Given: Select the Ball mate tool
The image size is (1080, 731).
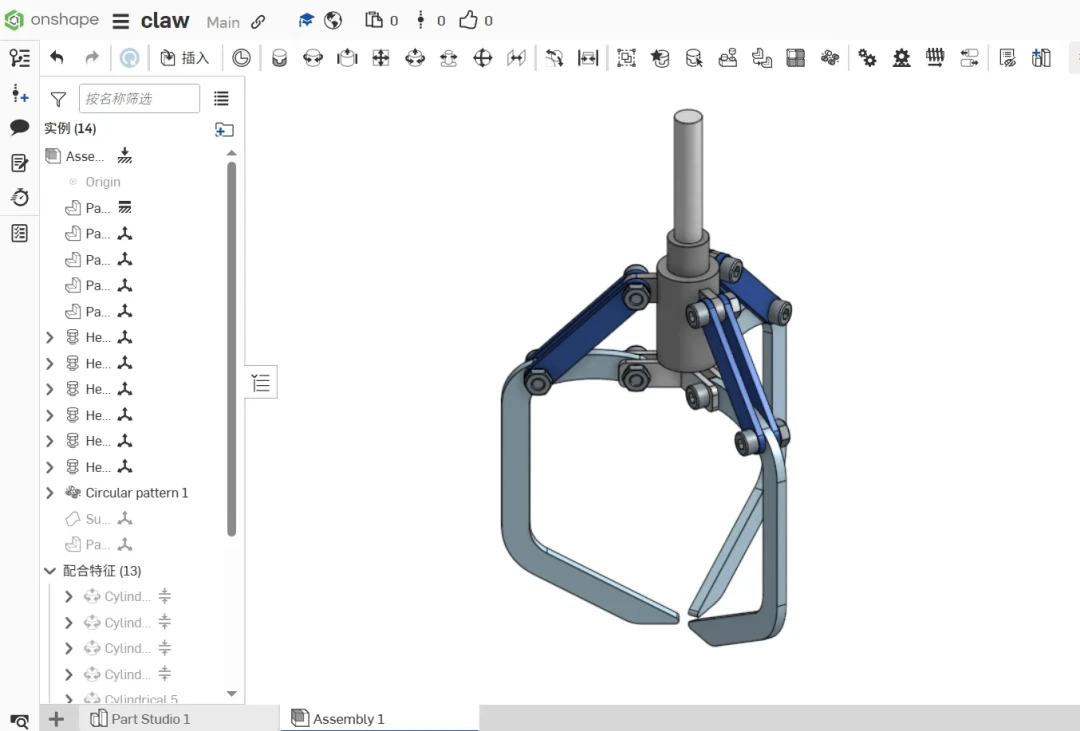Looking at the screenshot, I should click(x=483, y=58).
